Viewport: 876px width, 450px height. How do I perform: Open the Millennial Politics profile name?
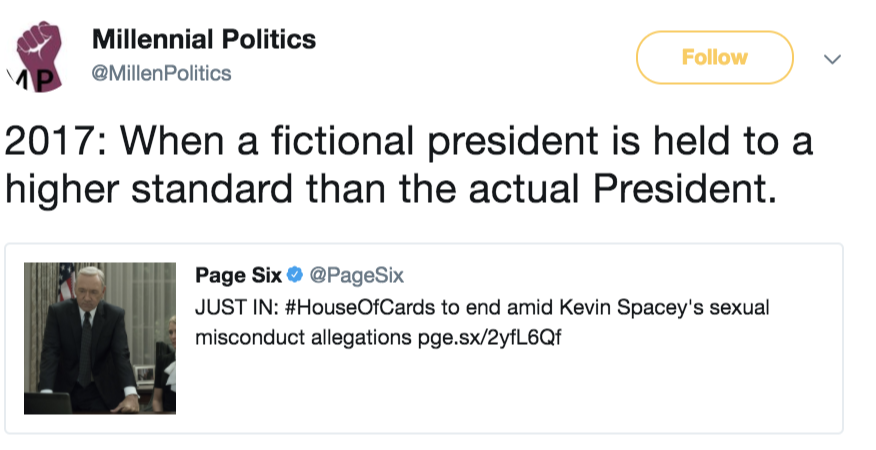coord(204,40)
